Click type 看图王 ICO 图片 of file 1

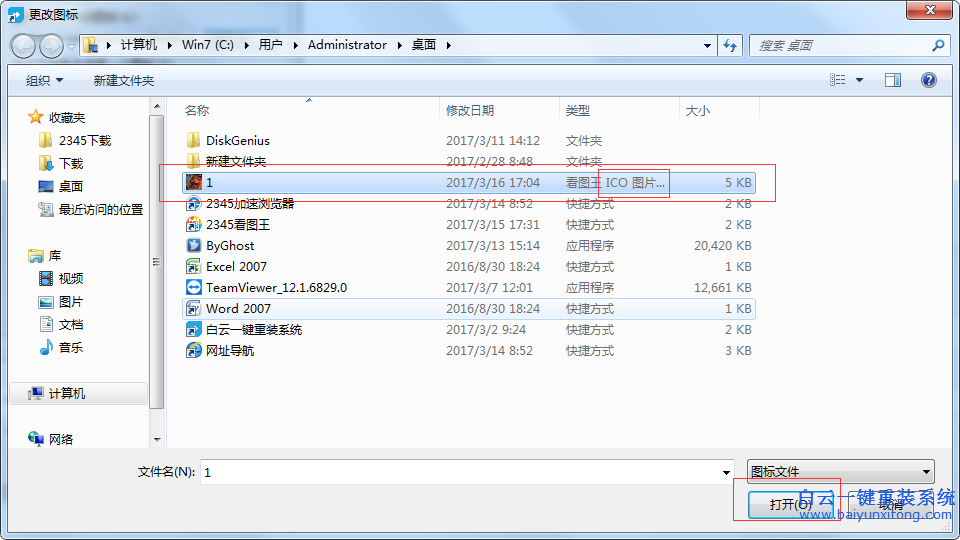[x=615, y=182]
